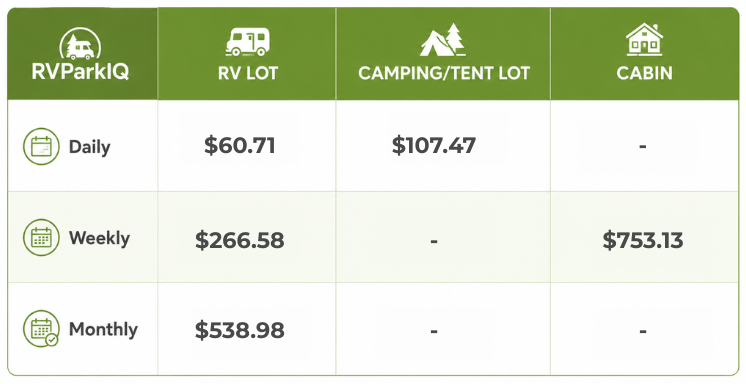The width and height of the screenshot is (746, 384).
Task: Select the CABIN column header
Action: point(644,73)
